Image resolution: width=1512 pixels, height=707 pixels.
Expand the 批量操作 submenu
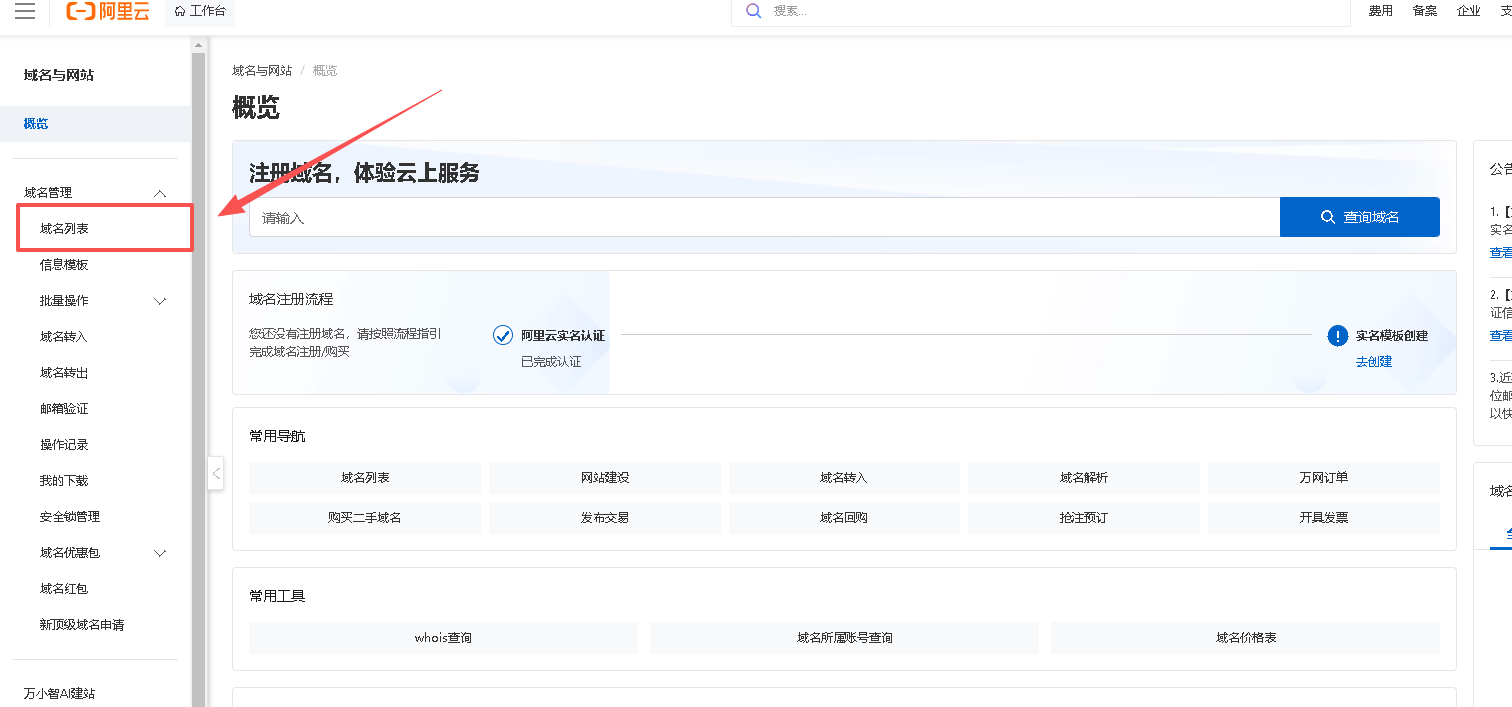point(159,301)
